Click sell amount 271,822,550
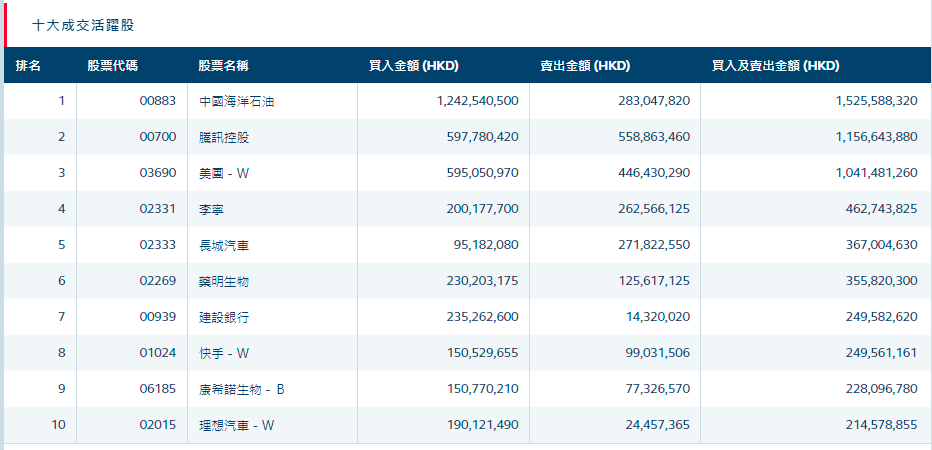The image size is (932, 450). [x=653, y=245]
